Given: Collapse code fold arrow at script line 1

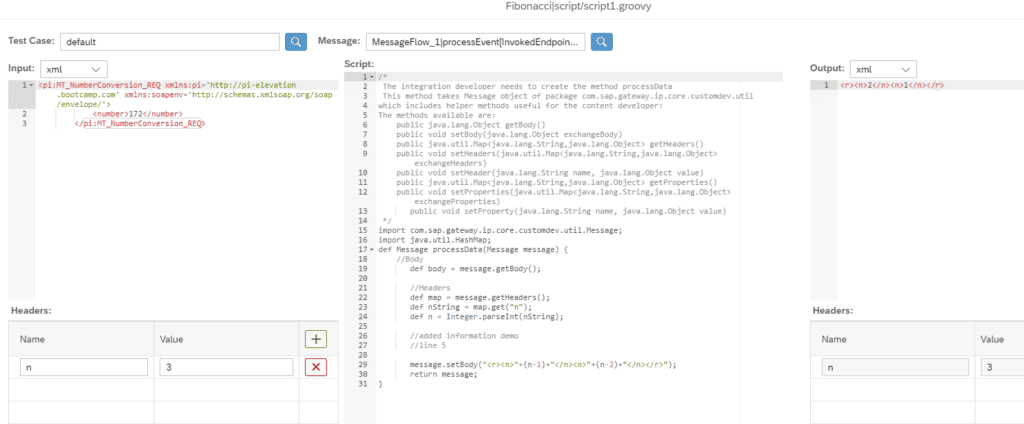Looking at the screenshot, I should click(x=372, y=77).
